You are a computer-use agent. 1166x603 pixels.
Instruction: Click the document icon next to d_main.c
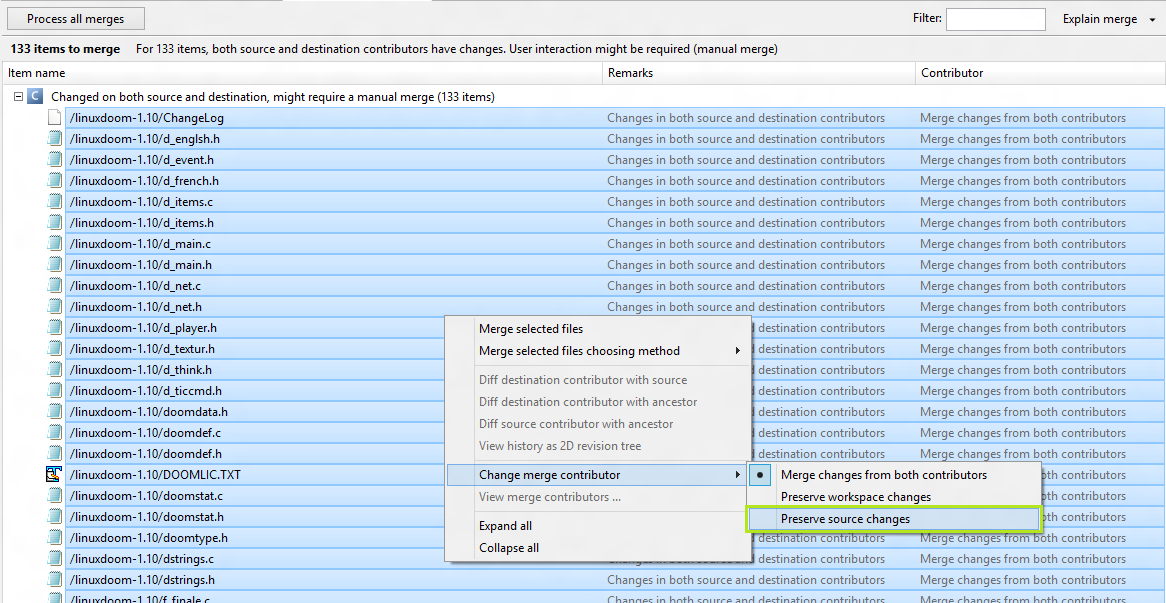[x=54, y=243]
